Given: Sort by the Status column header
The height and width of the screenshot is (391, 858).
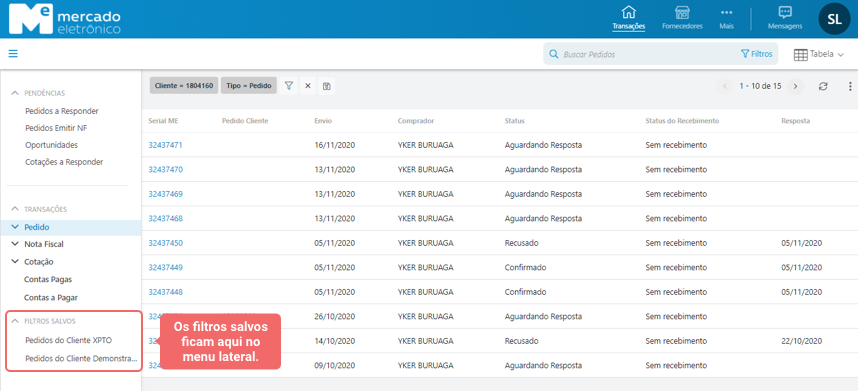Looking at the screenshot, I should coord(514,121).
